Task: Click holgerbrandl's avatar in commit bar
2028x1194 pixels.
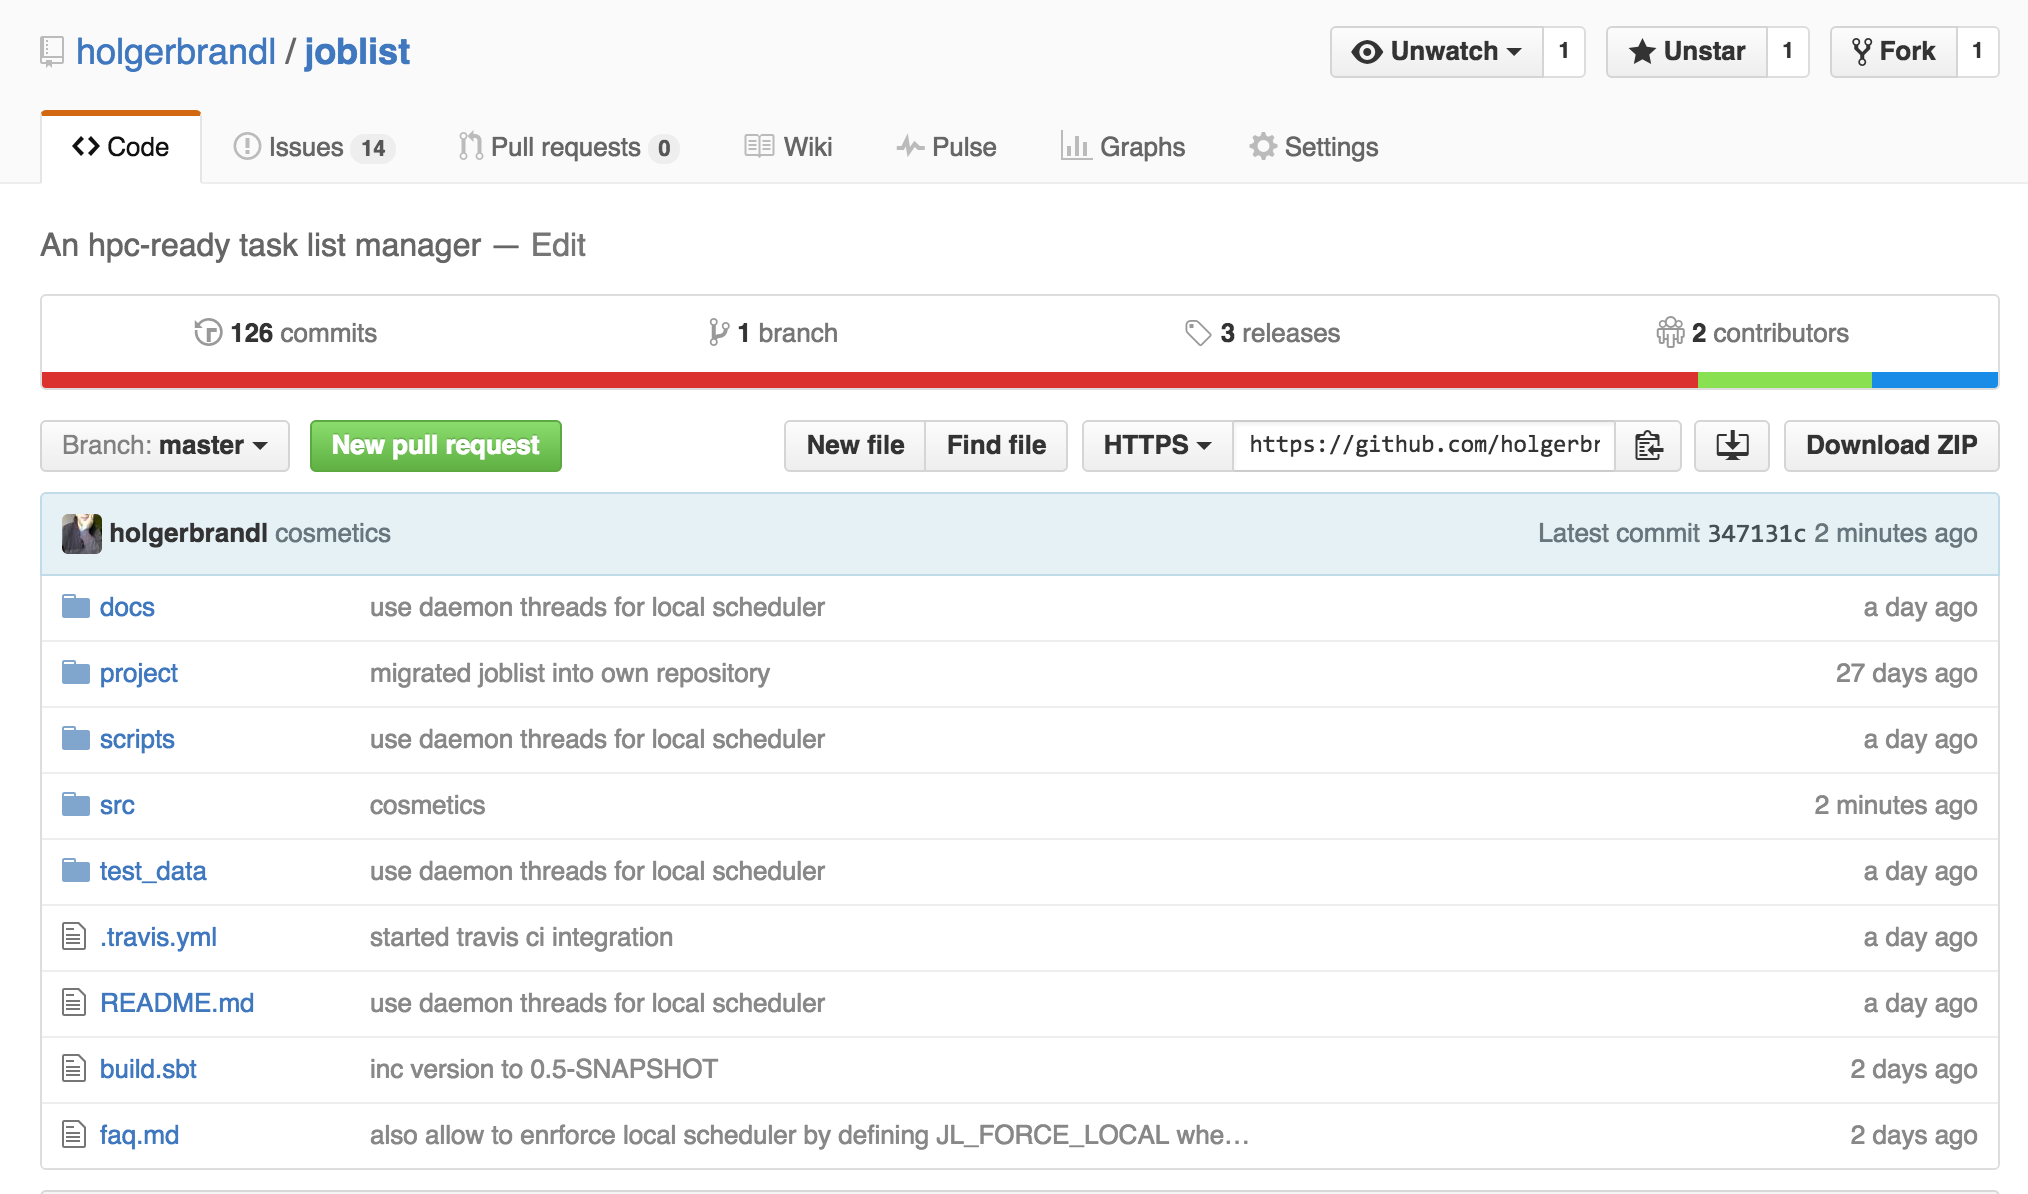Action: (82, 534)
